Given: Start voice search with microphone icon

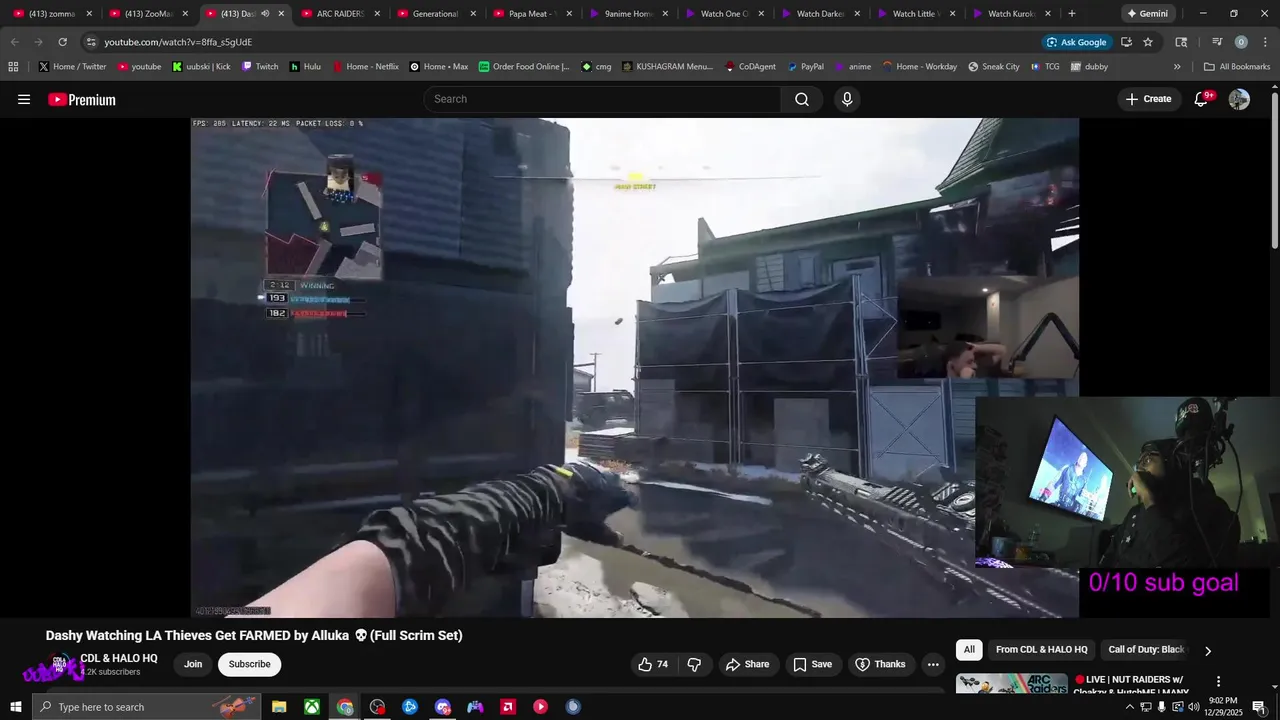Looking at the screenshot, I should point(847,99).
